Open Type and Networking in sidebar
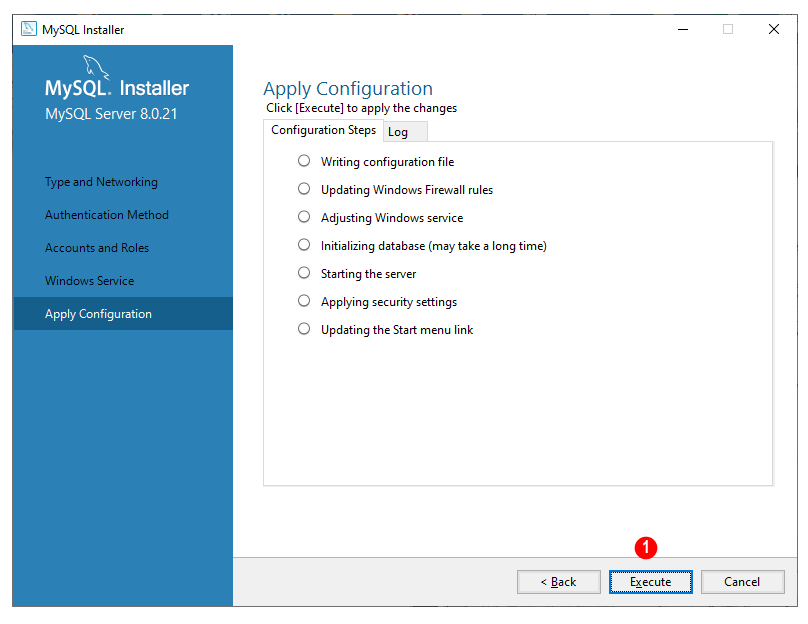Image resolution: width=808 pixels, height=624 pixels. pyautogui.click(x=101, y=182)
